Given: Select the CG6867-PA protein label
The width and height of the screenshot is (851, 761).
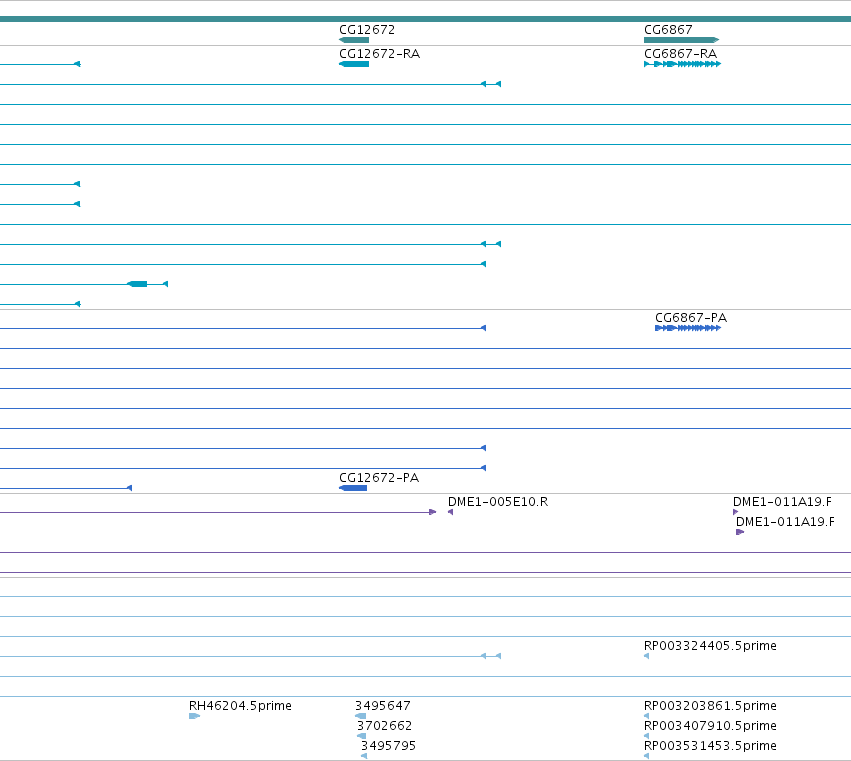Looking at the screenshot, I should [691, 317].
